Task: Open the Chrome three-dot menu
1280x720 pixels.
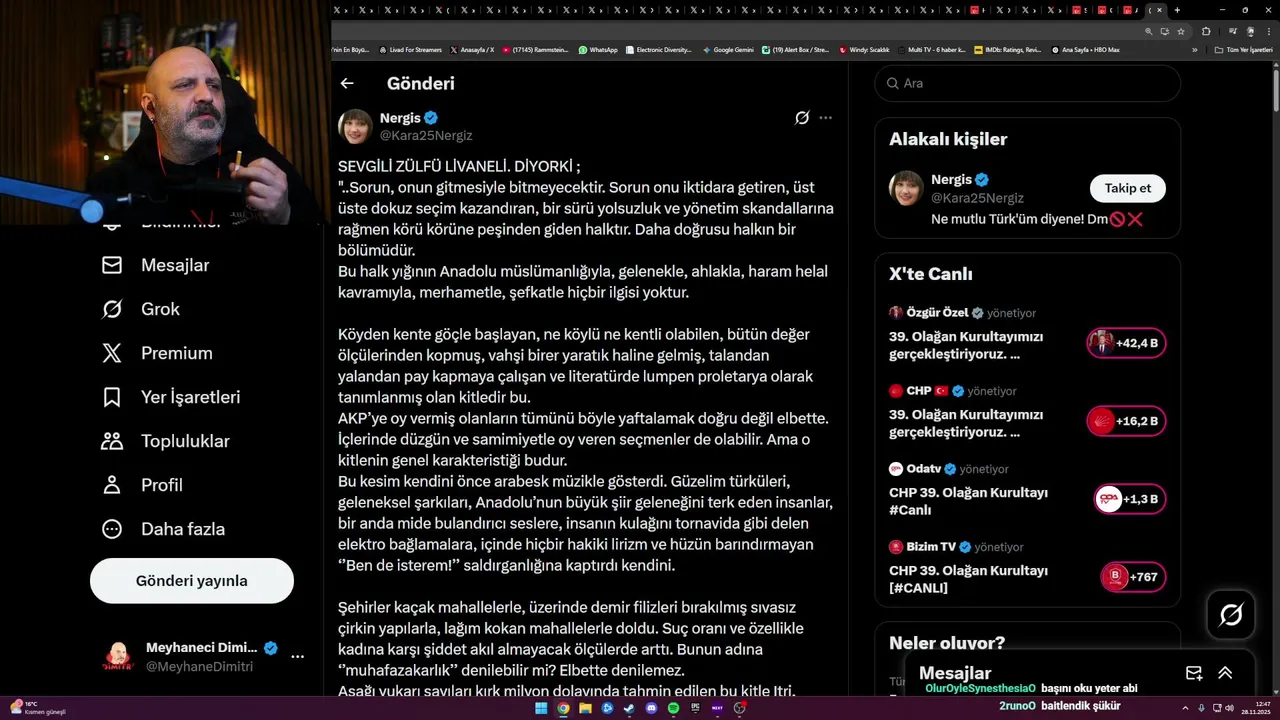Action: [x=1269, y=31]
